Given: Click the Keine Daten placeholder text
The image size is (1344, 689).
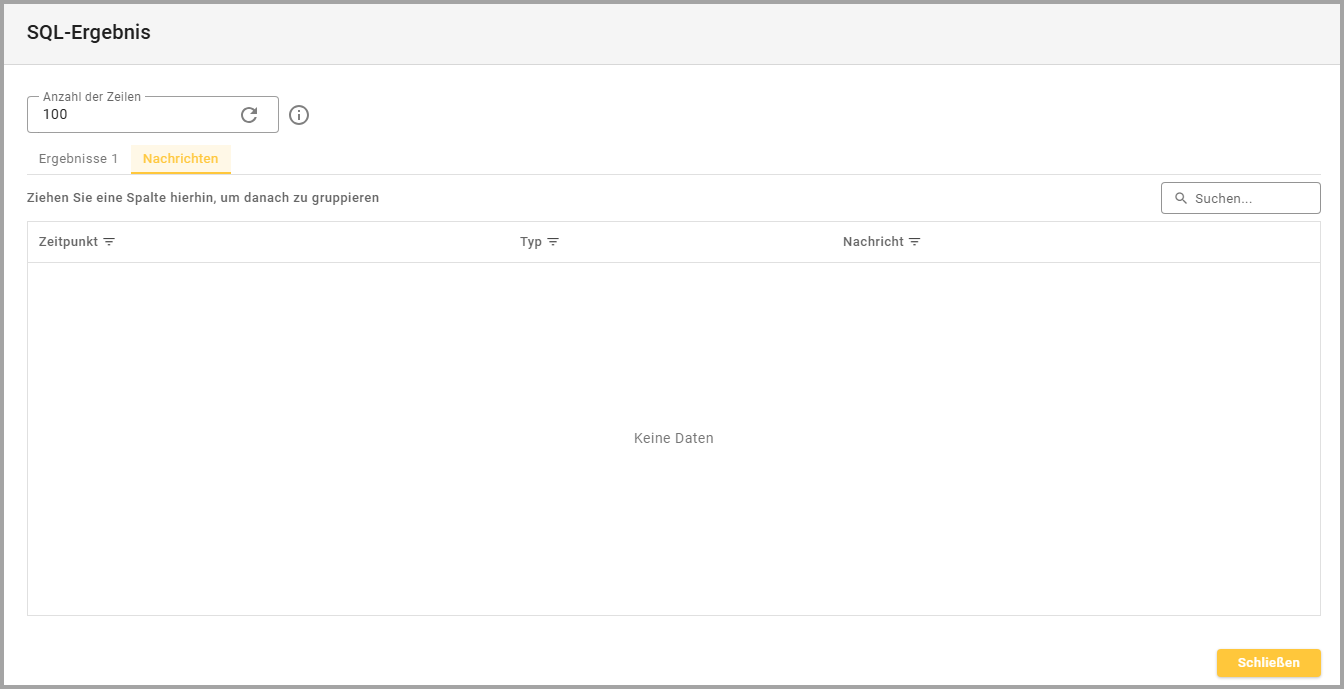Looking at the screenshot, I should tap(673, 438).
